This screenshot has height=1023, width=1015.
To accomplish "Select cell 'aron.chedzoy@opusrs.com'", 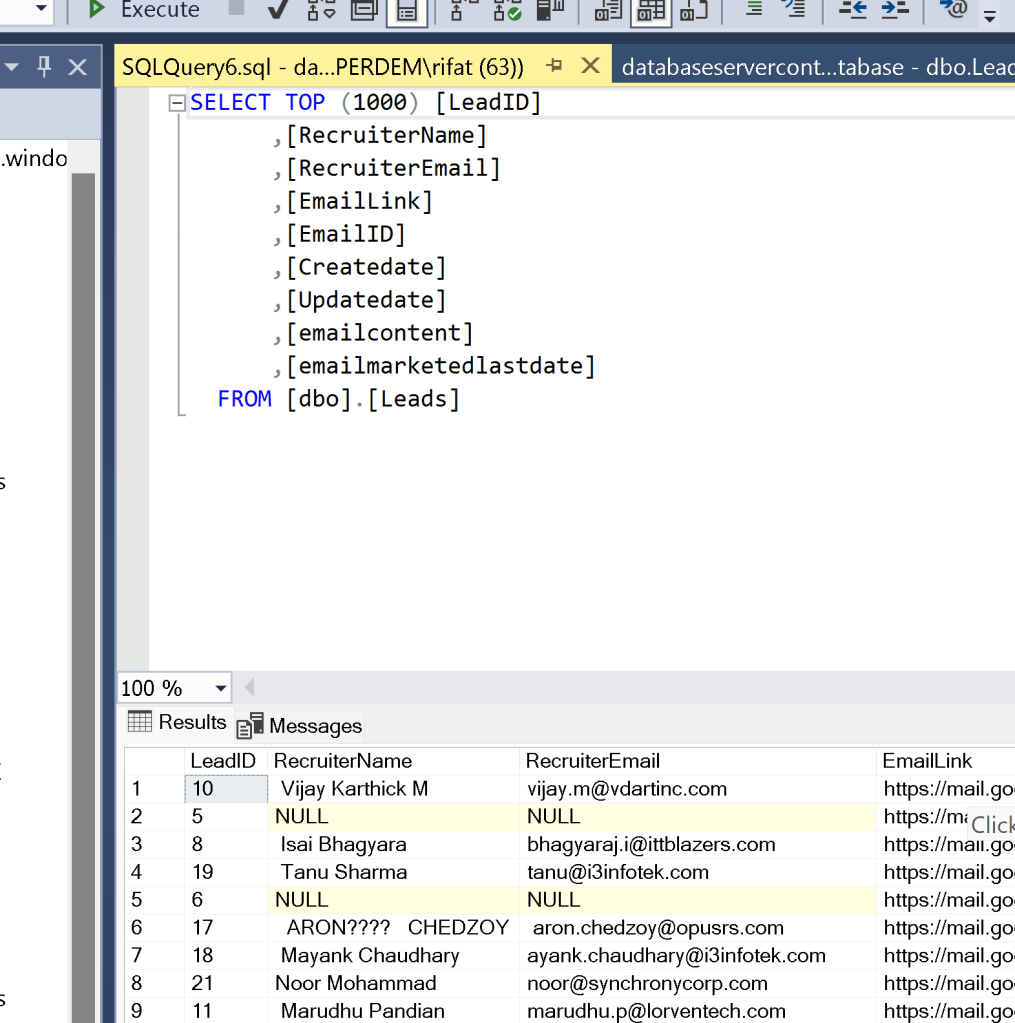I will click(x=698, y=928).
